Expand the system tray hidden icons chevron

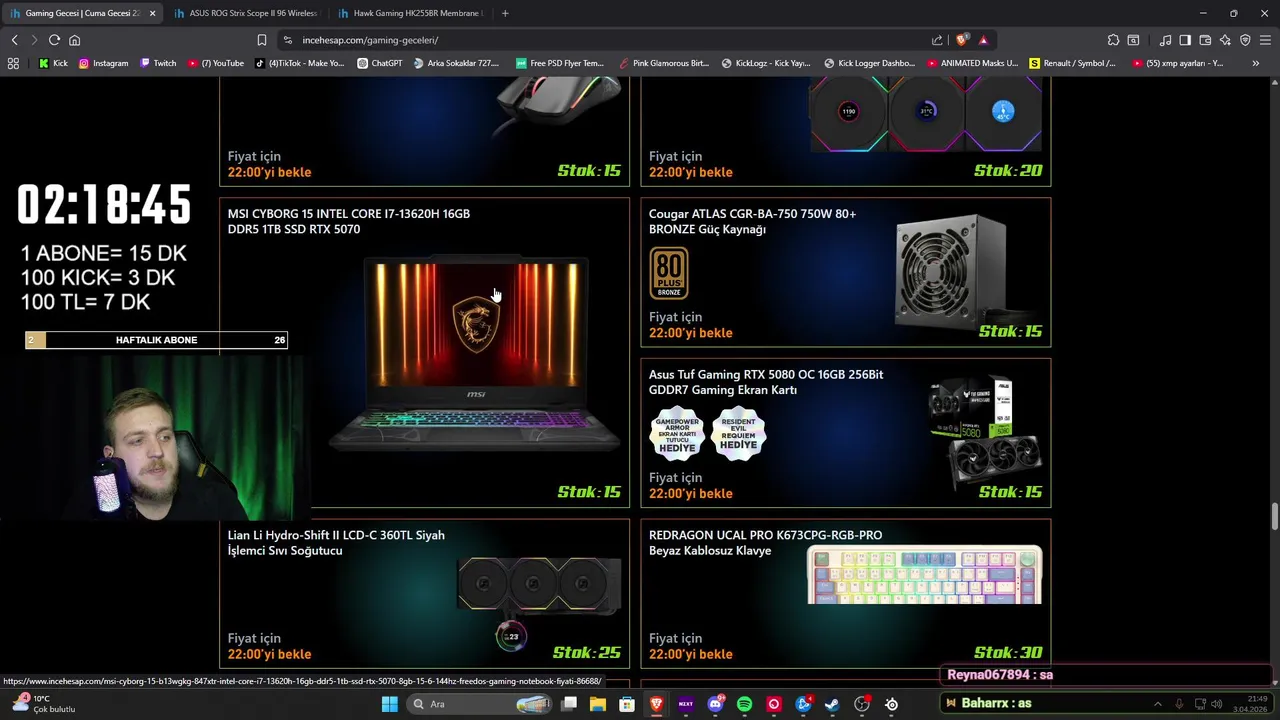[1158, 704]
